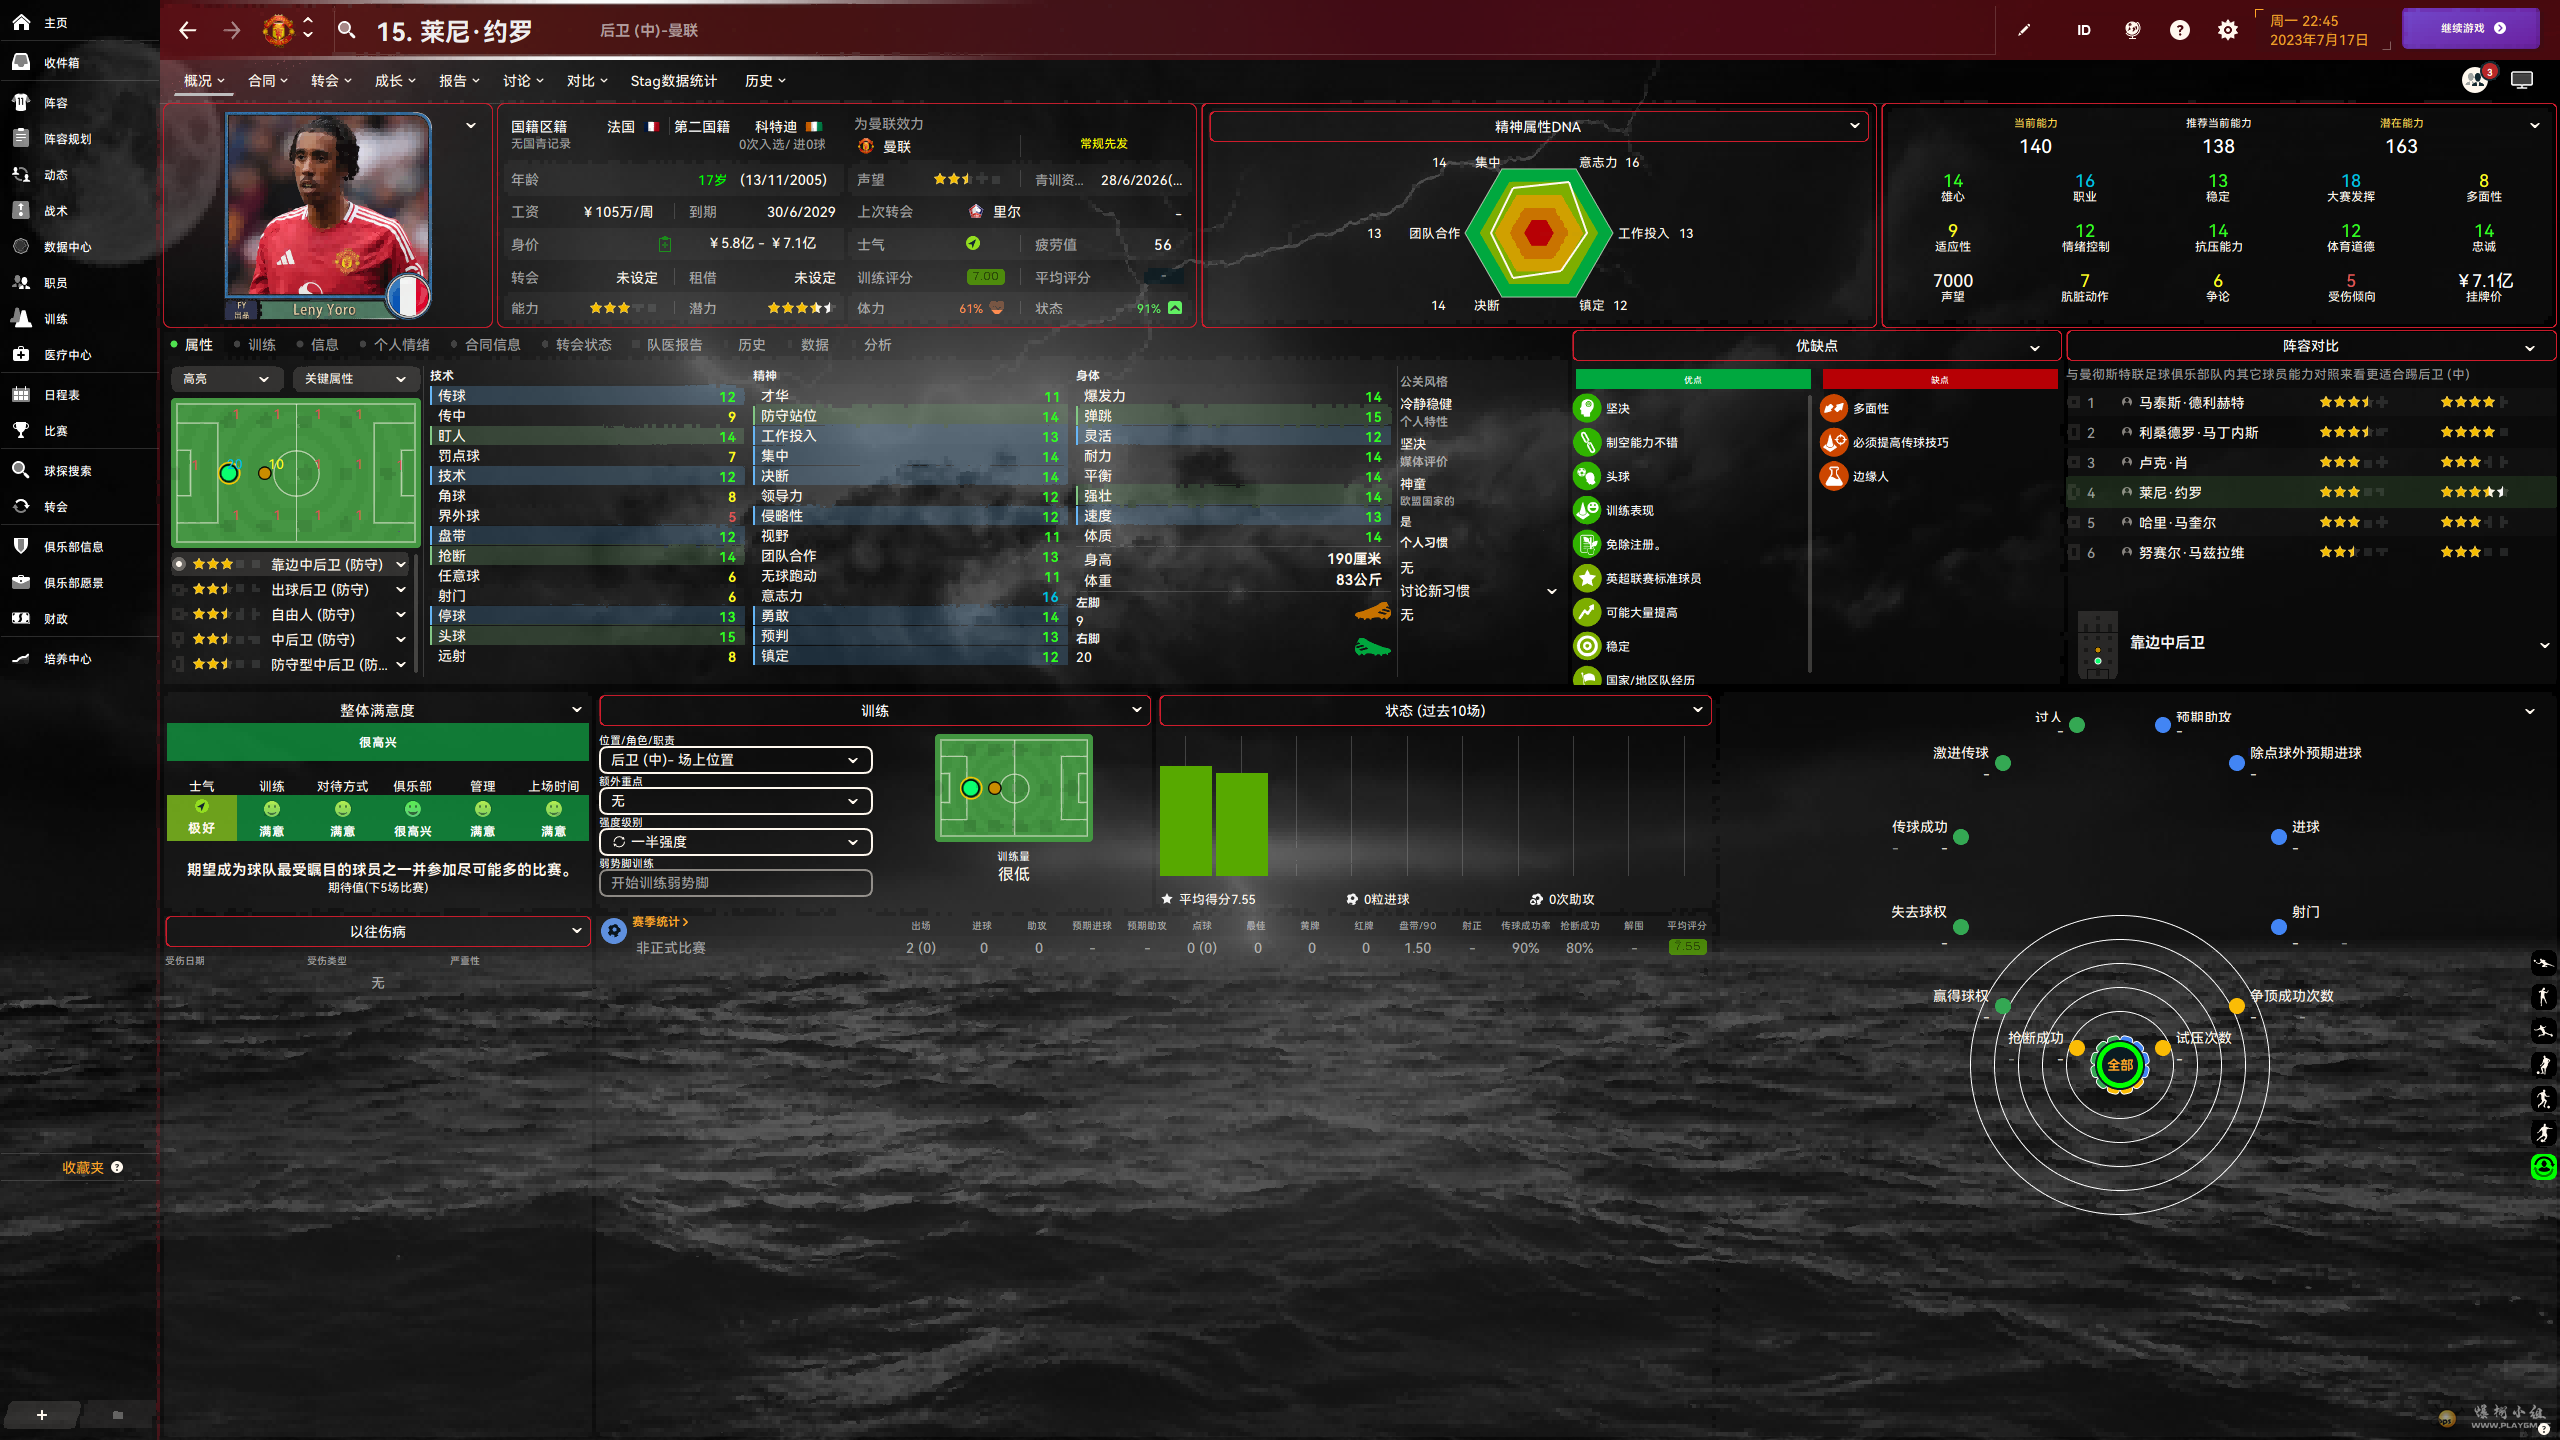Select the 自由人 (防守) role radio button
Image resolution: width=2560 pixels, height=1440 pixels.
click(x=179, y=614)
